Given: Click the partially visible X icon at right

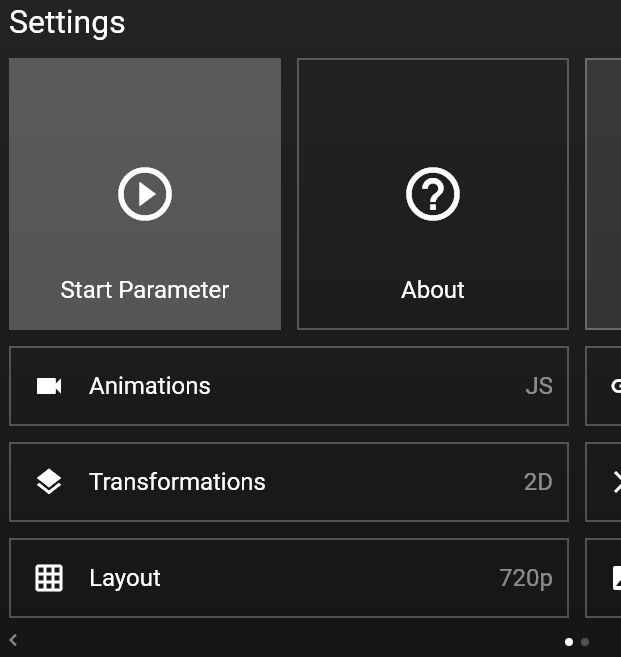Looking at the screenshot, I should coord(617,482).
